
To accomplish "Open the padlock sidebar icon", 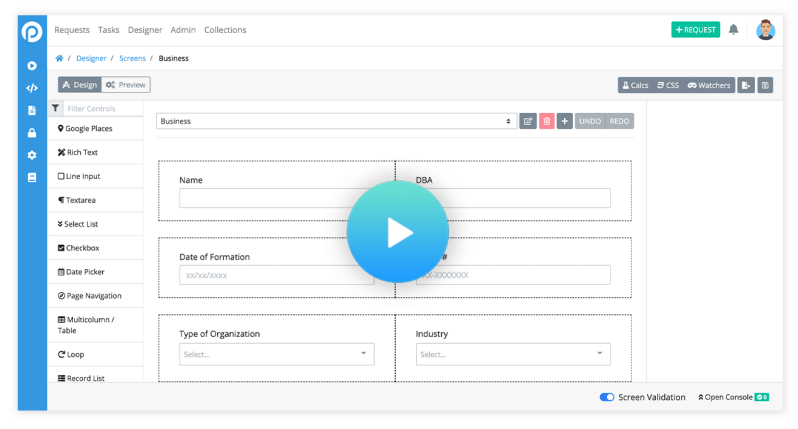I will [x=32, y=133].
